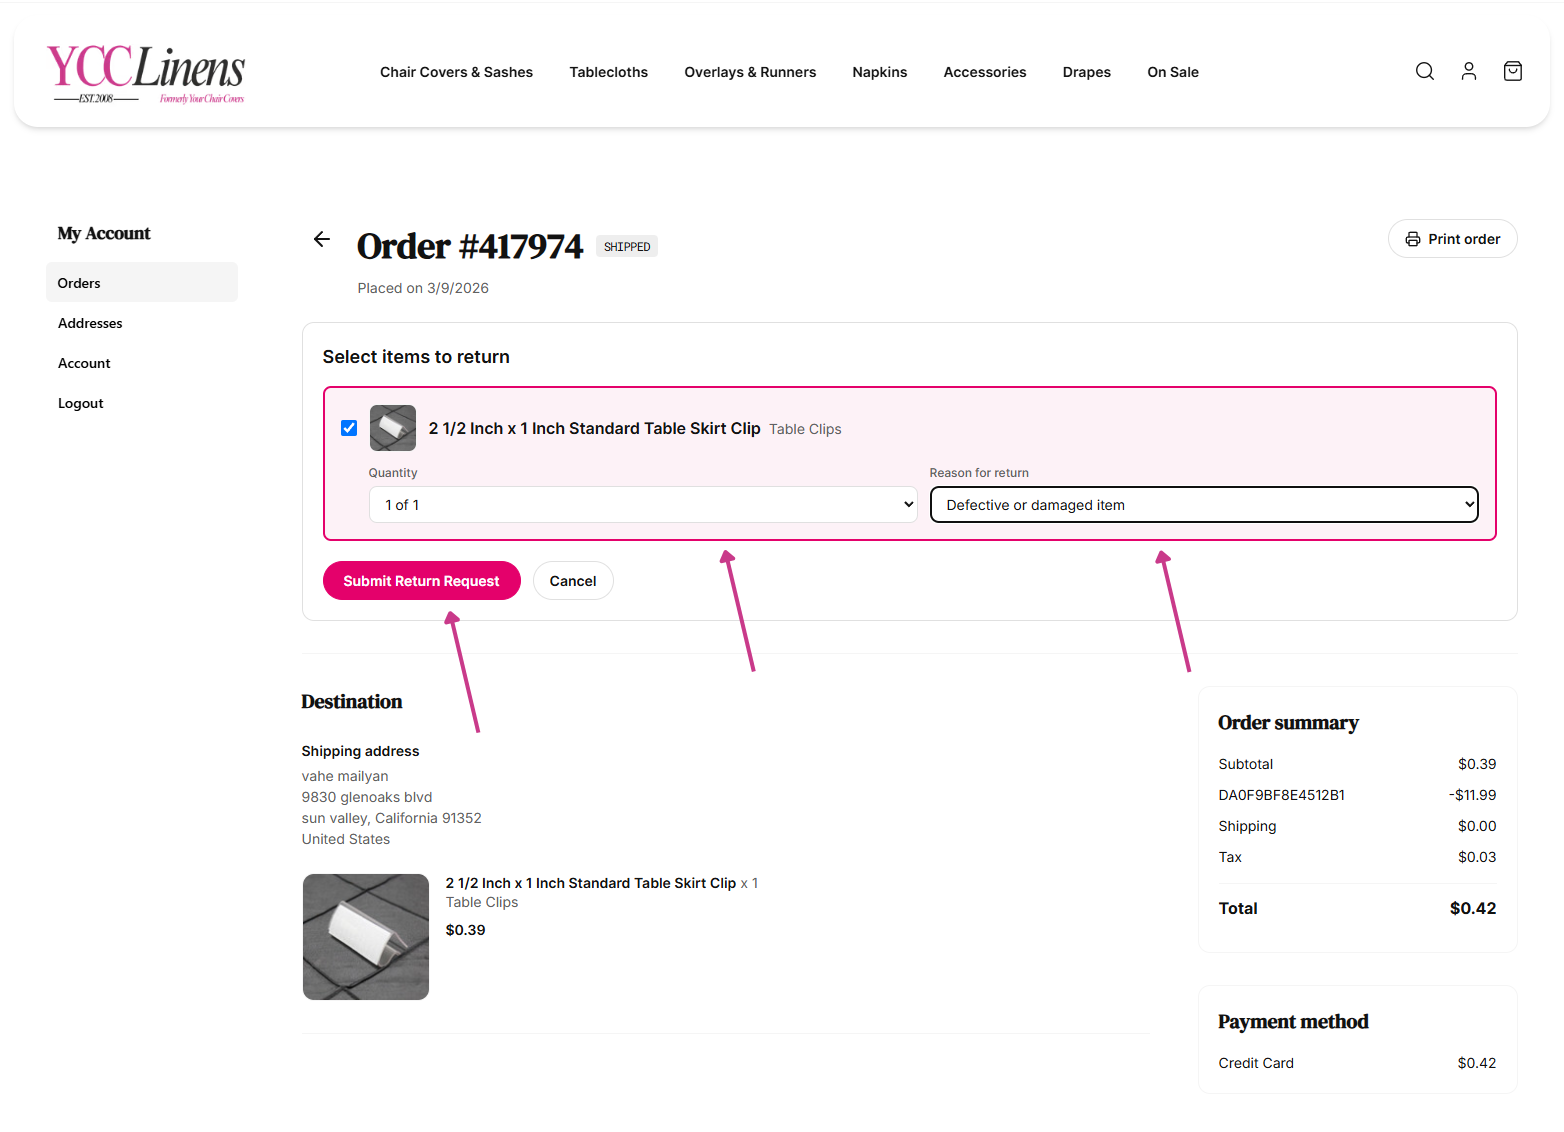This screenshot has height=1132, width=1564.
Task: Open the shopping bag cart icon
Action: click(x=1513, y=71)
